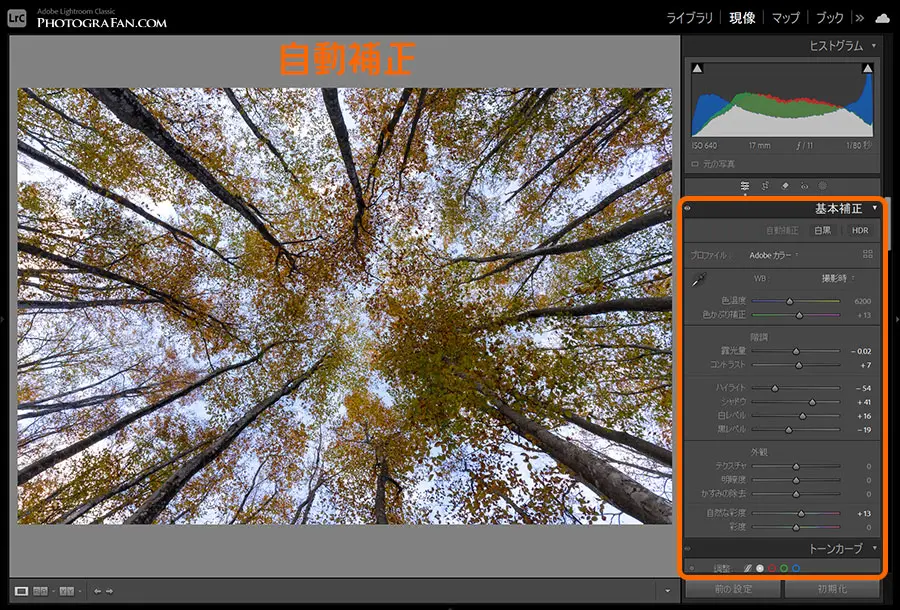900x610 pixels.
Task: Pick the white balance eyedropper tool
Action: point(699,279)
